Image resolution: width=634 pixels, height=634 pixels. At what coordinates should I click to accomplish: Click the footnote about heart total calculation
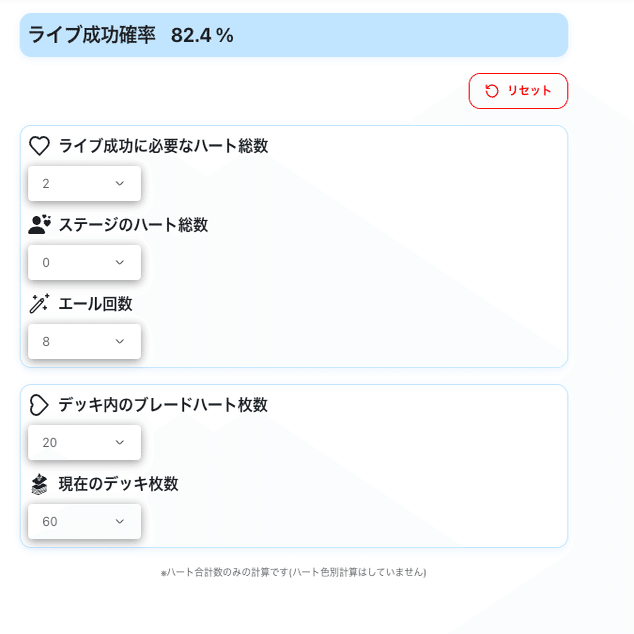(x=293, y=572)
